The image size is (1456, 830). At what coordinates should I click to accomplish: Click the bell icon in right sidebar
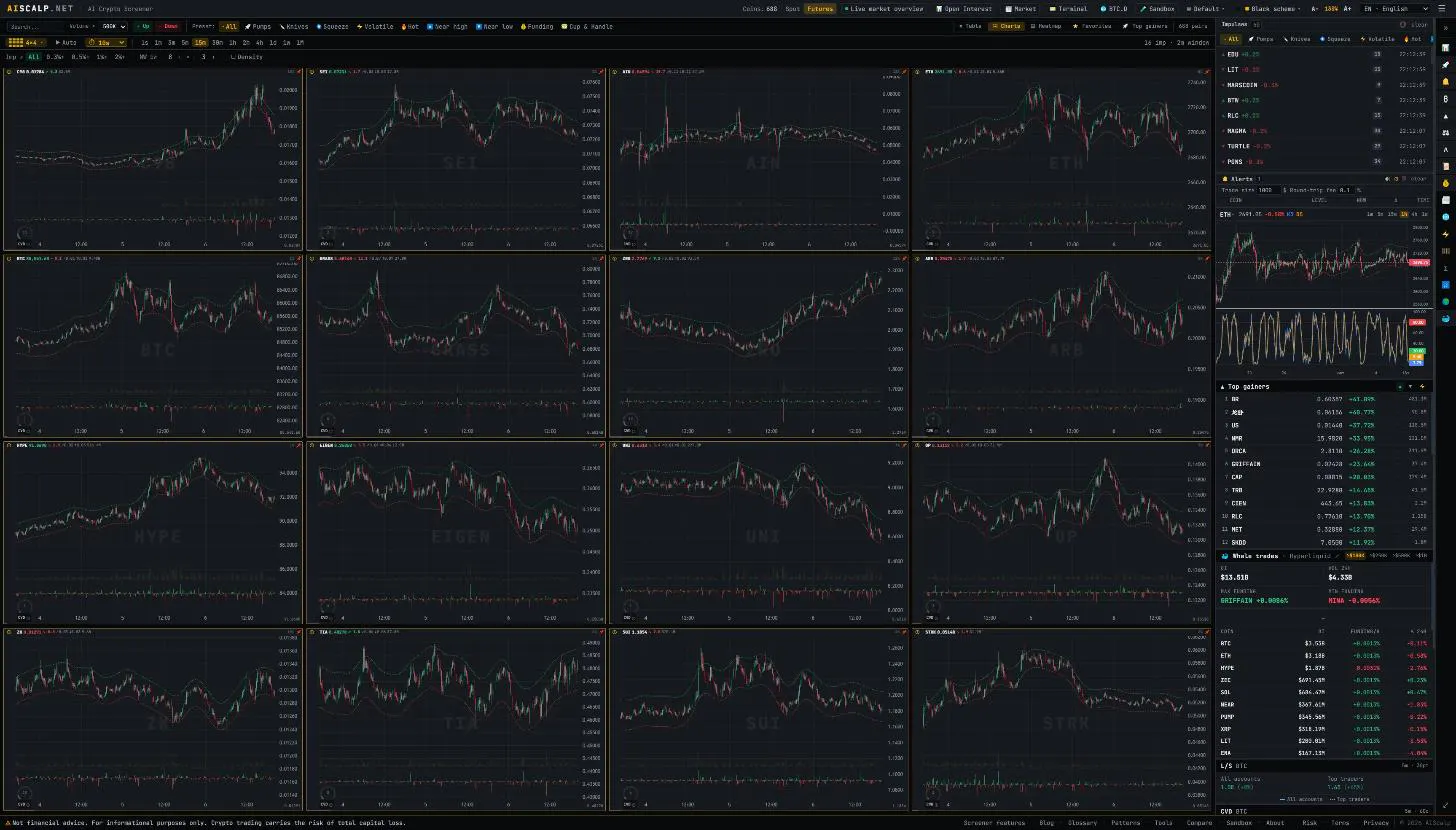pos(1445,81)
